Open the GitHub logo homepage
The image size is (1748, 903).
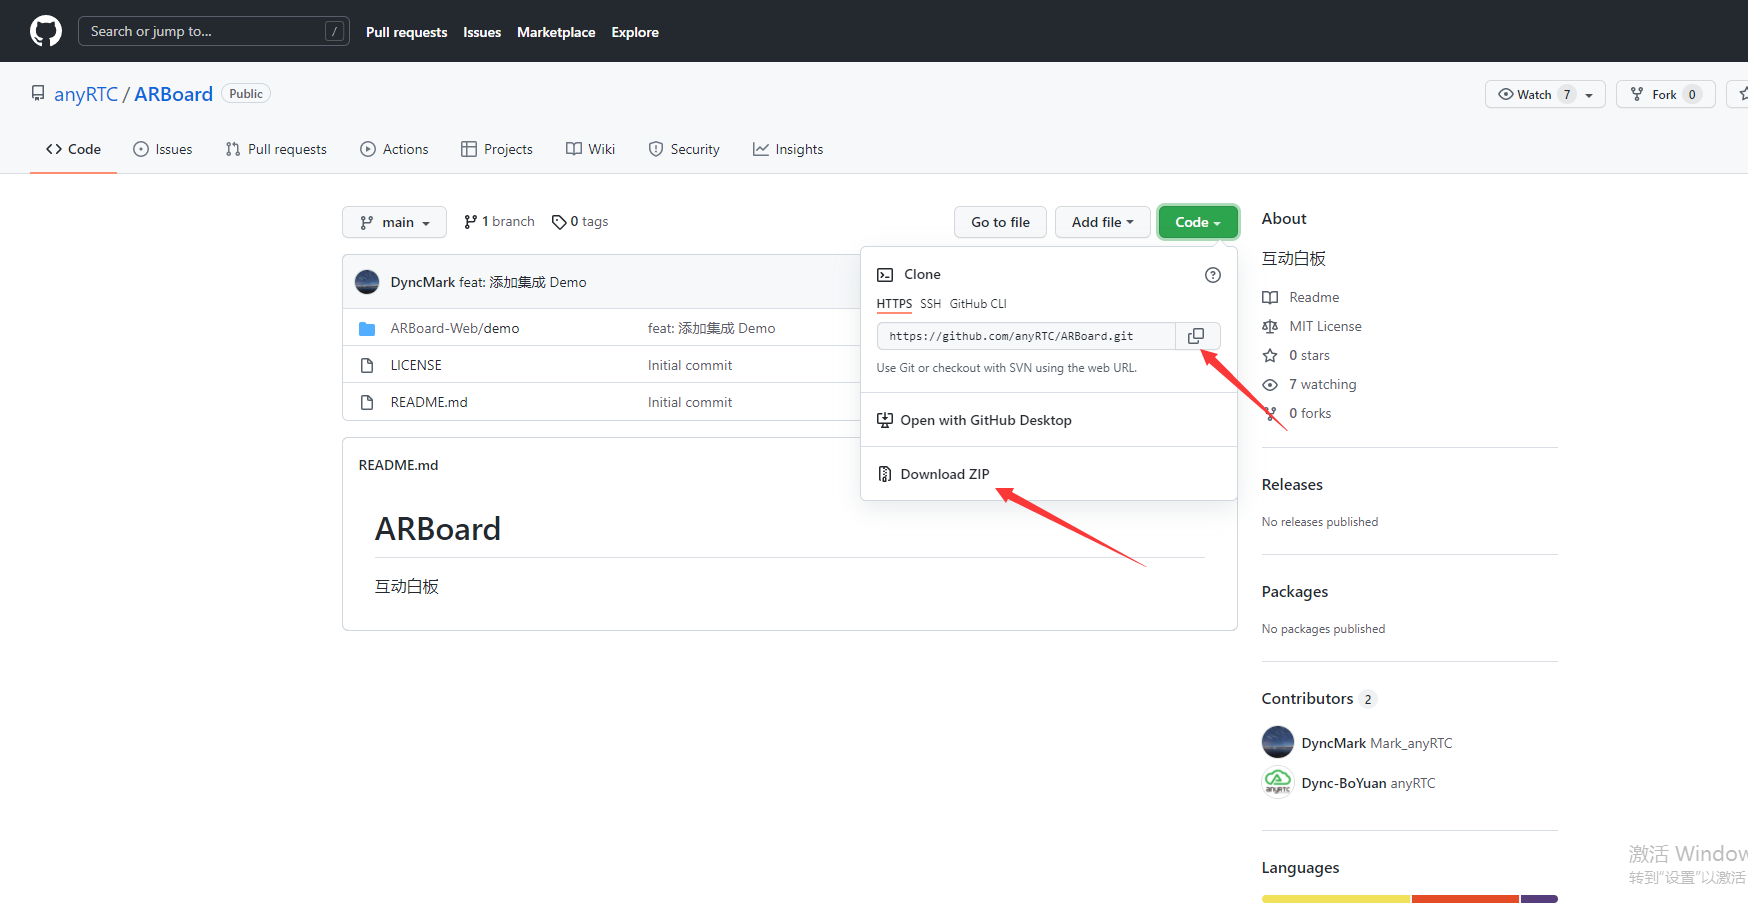[x=46, y=31]
